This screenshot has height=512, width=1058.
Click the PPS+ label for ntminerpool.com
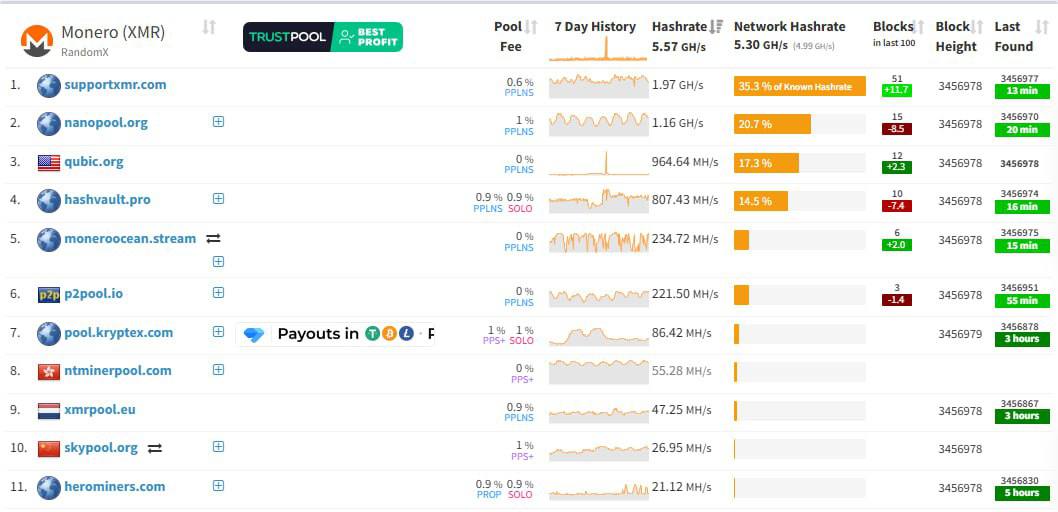pos(522,380)
